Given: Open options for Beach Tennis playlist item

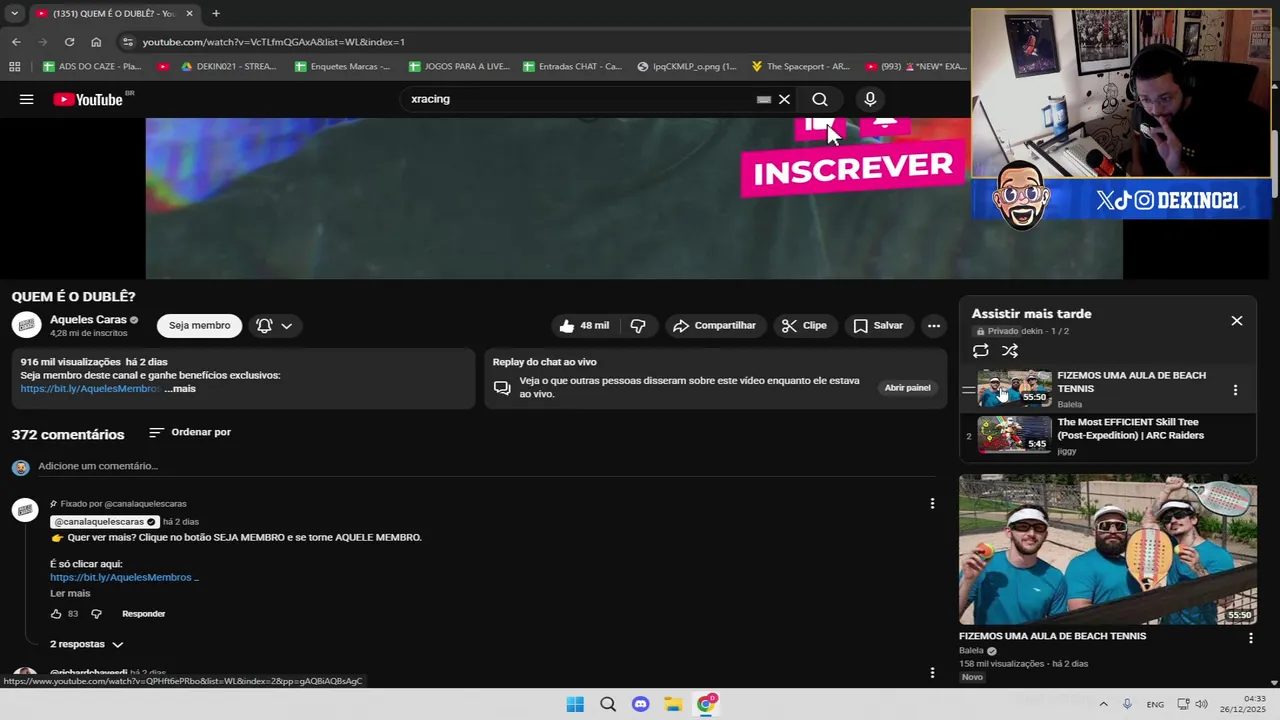Looking at the screenshot, I should [x=1235, y=390].
